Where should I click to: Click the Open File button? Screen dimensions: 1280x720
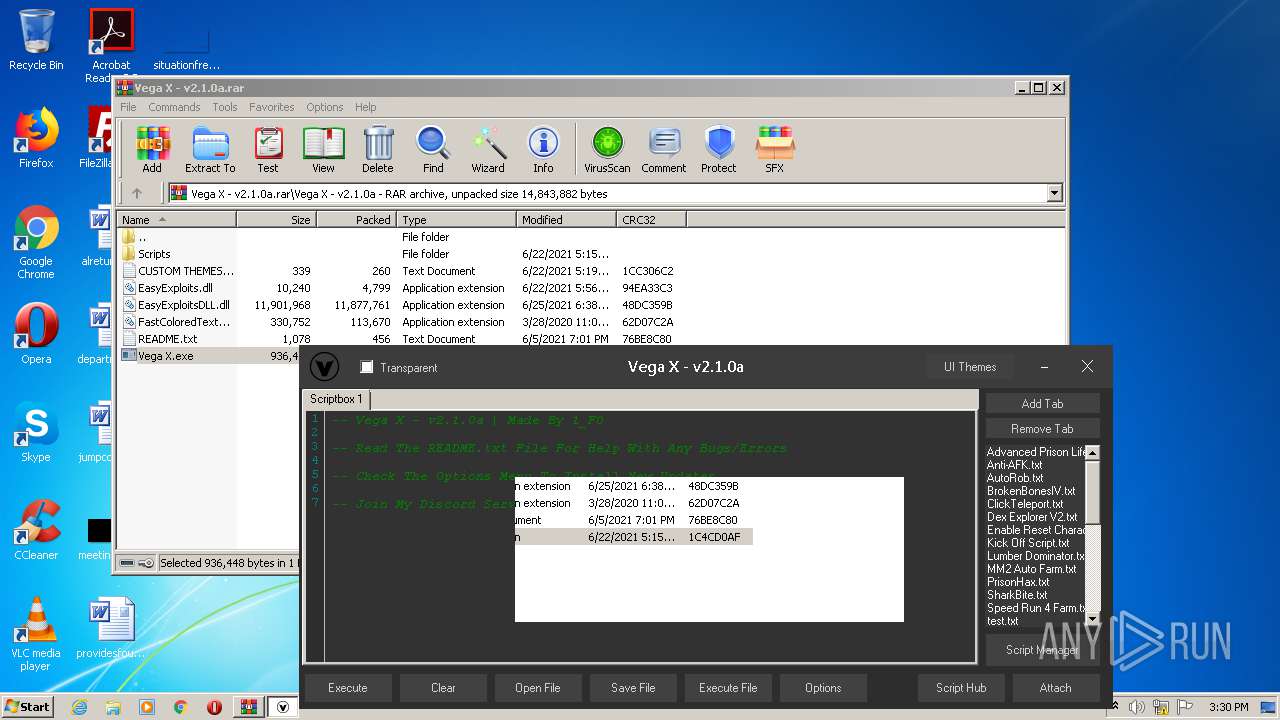(538, 688)
